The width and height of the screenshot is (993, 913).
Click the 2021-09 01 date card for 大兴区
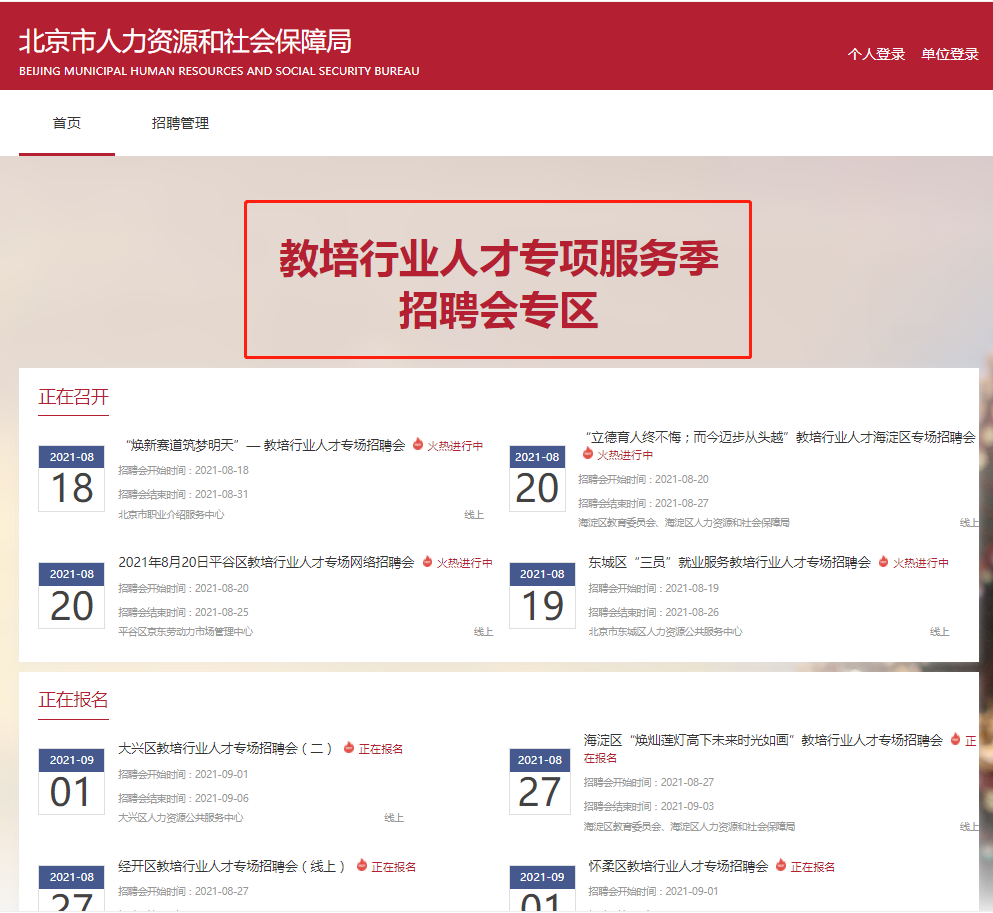coord(72,781)
